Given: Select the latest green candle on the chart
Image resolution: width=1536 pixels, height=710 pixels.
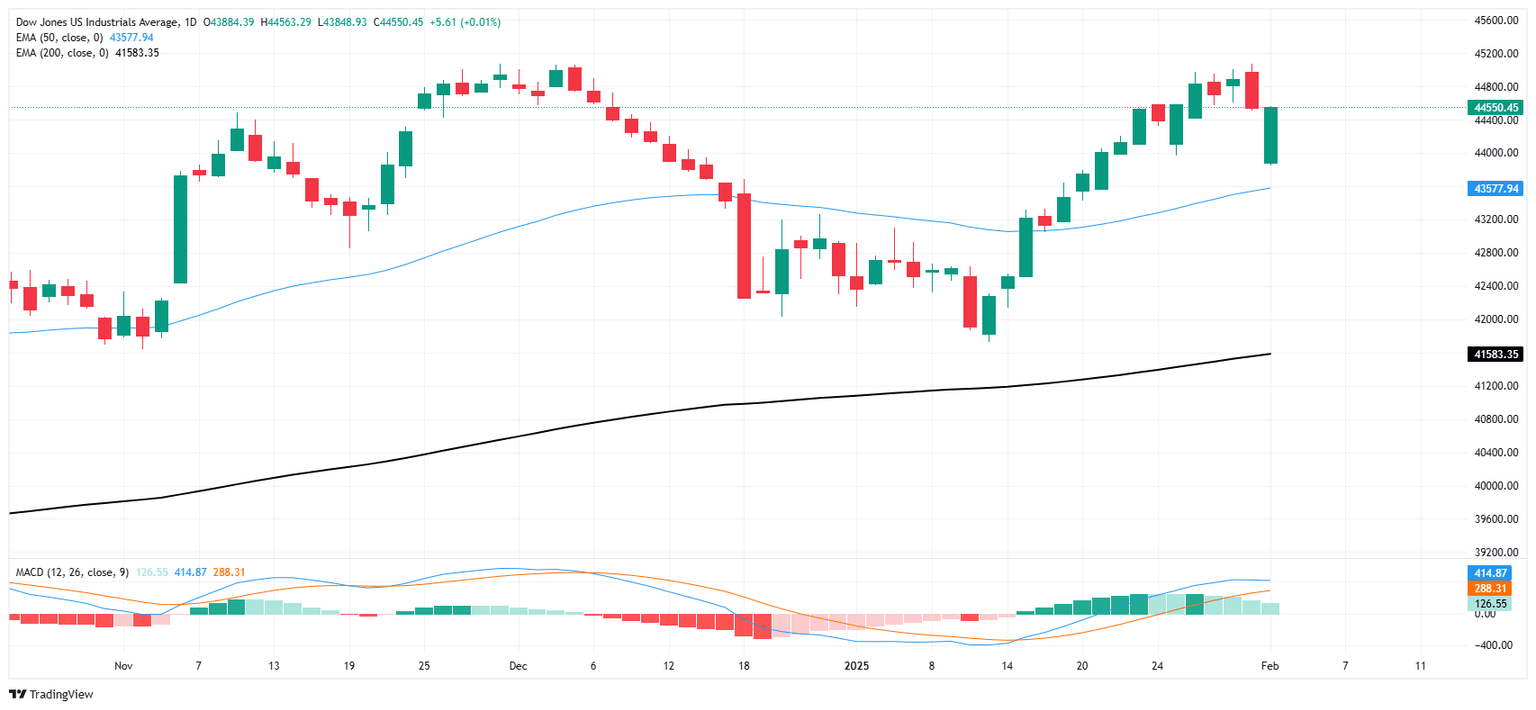Looking at the screenshot, I should pos(1270,135).
